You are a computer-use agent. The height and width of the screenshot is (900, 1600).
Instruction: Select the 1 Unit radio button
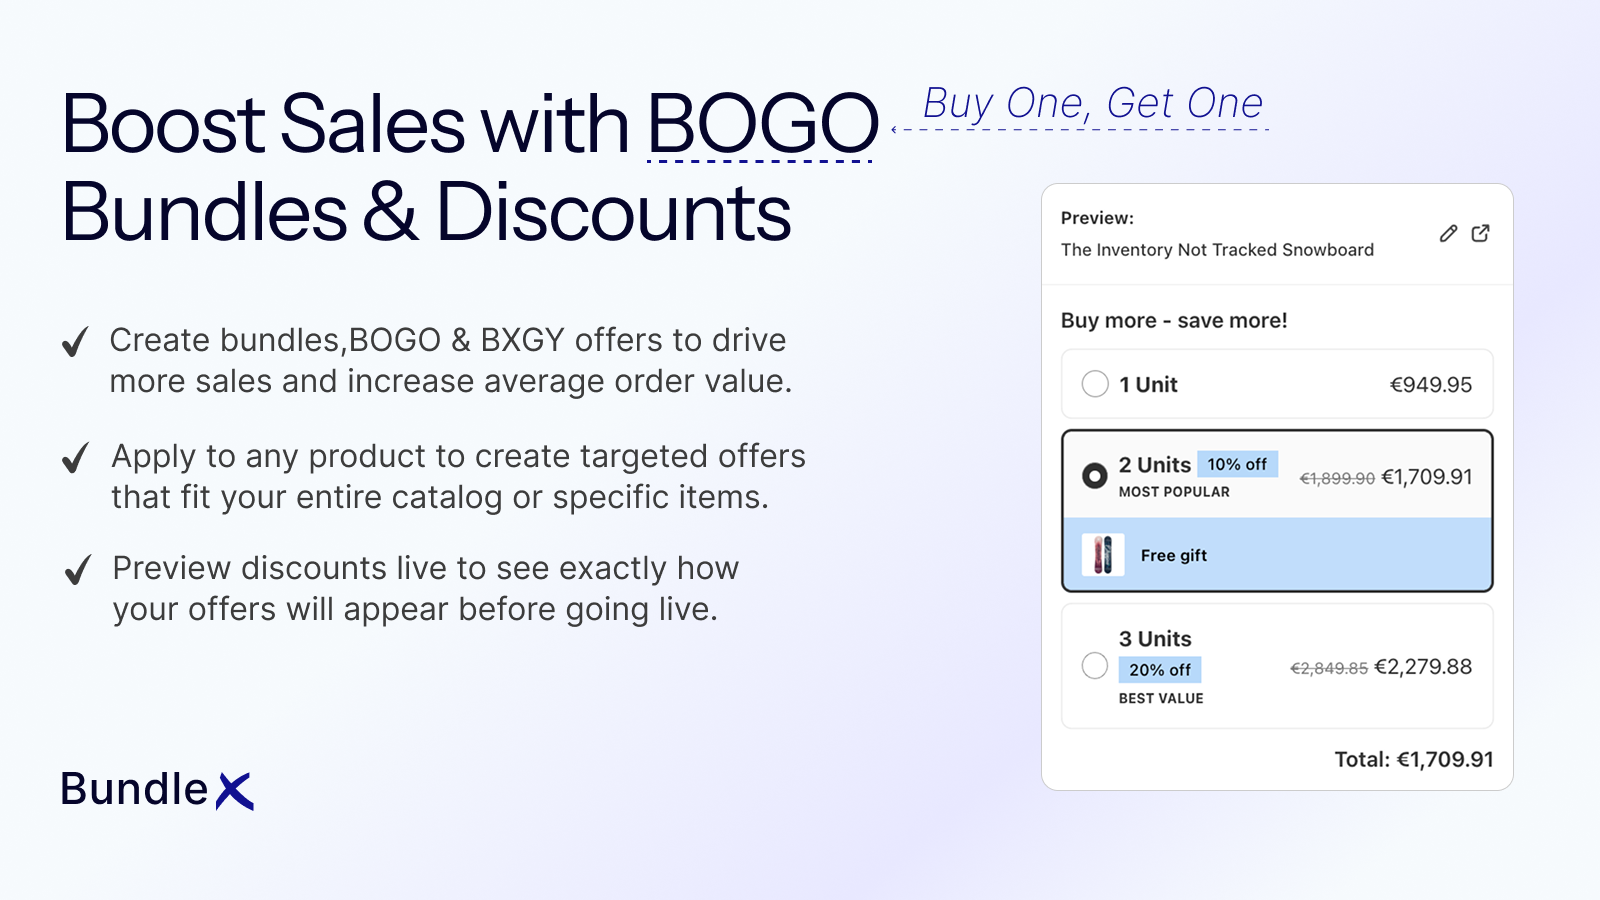[1095, 384]
